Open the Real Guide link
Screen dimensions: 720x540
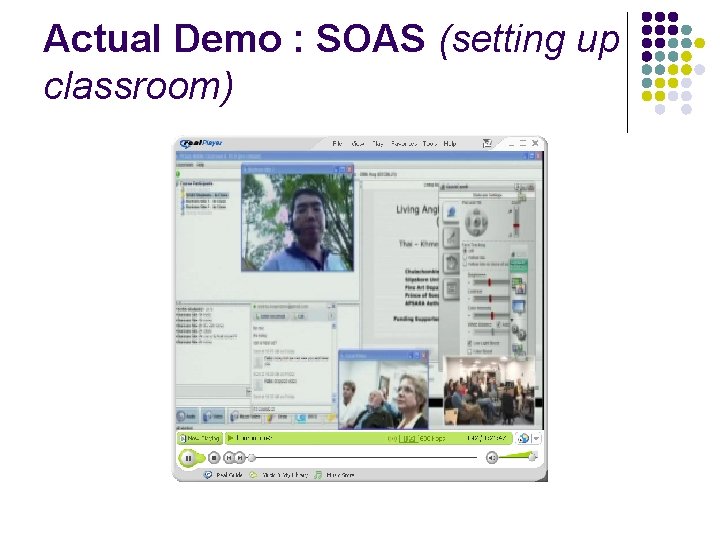[x=224, y=475]
